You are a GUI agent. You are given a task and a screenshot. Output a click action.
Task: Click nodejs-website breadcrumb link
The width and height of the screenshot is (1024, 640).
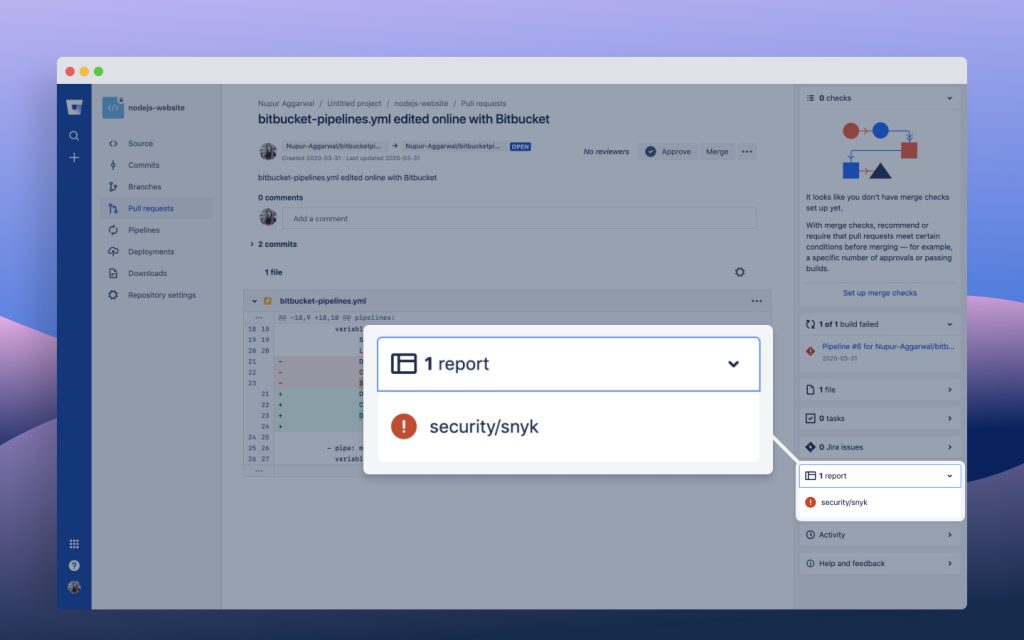(x=421, y=103)
